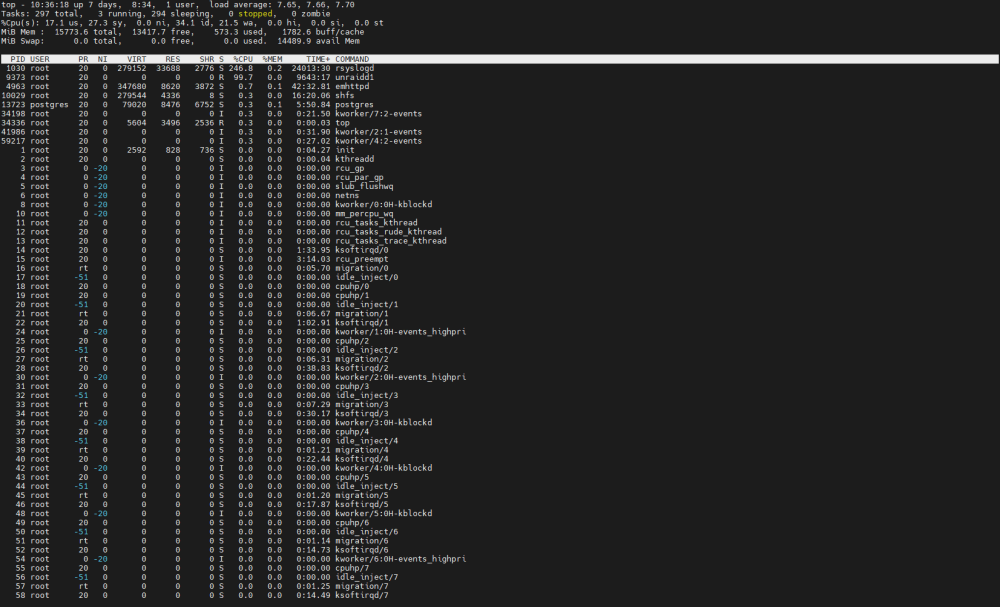This screenshot has width=1000, height=607.
Task: Select the idle_inject/7 process name
Action: 367,577
